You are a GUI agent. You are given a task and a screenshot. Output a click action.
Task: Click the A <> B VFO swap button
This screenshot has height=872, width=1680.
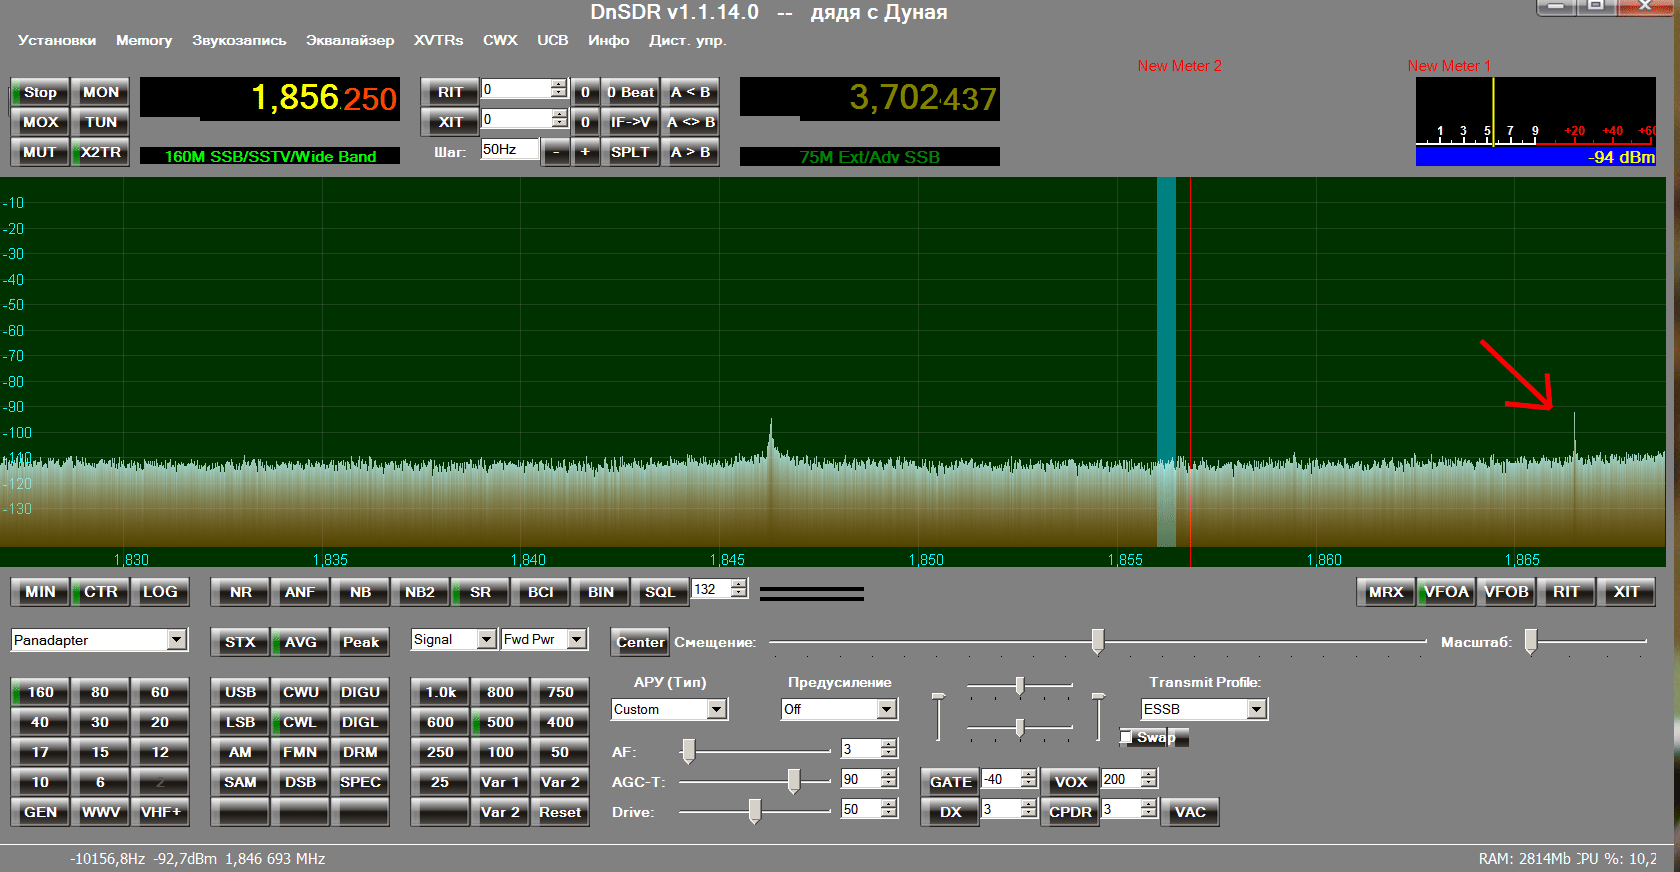[691, 122]
